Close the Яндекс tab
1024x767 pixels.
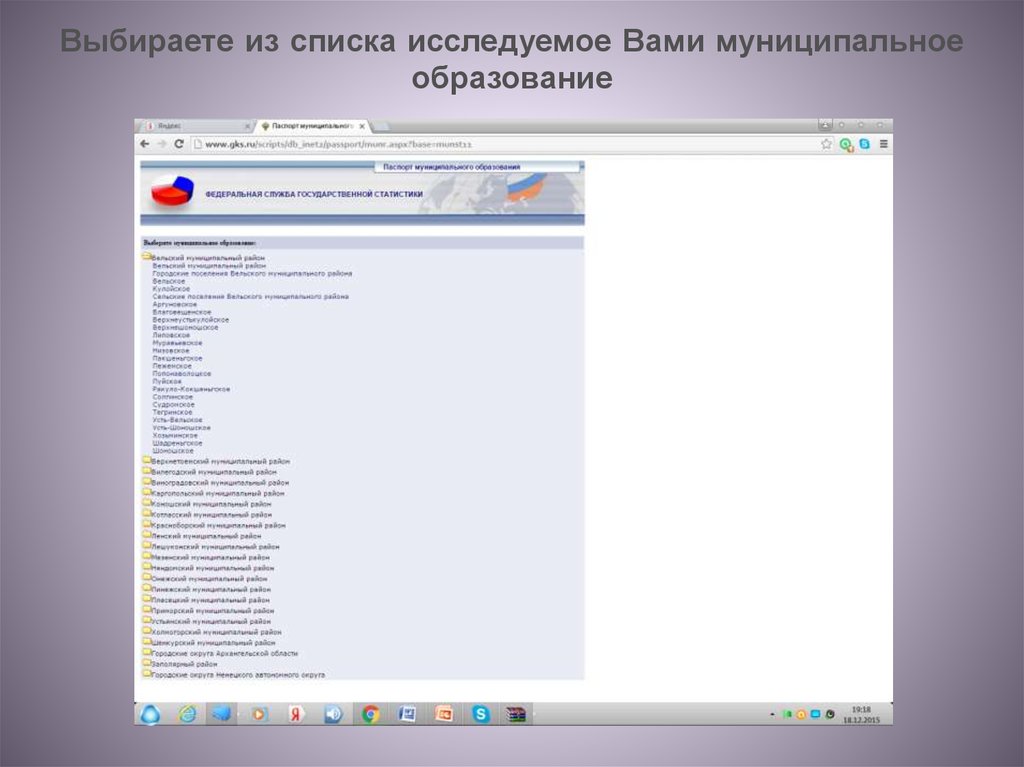point(248,126)
